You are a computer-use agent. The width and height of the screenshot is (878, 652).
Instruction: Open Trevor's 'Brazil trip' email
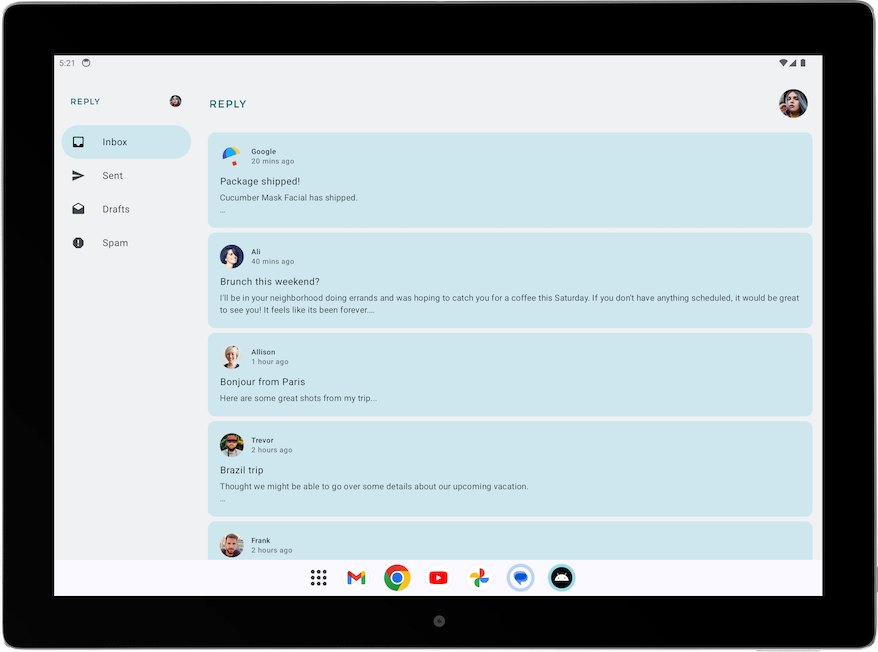pos(509,468)
